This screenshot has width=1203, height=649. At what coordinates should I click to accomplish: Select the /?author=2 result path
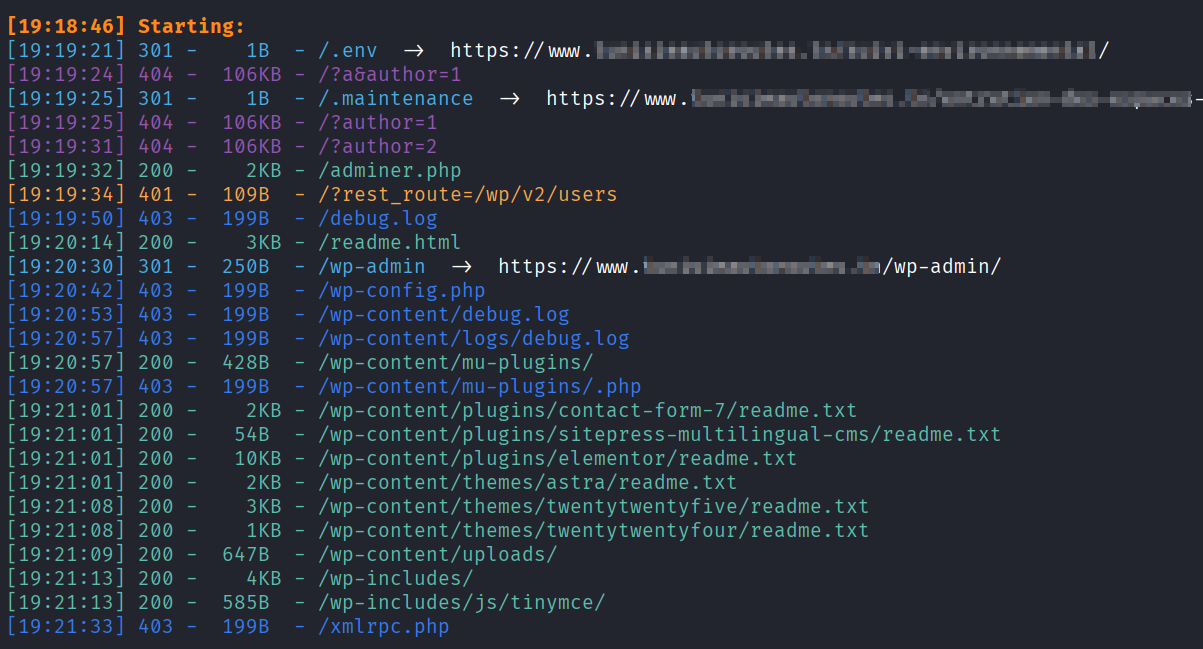[x=377, y=147]
